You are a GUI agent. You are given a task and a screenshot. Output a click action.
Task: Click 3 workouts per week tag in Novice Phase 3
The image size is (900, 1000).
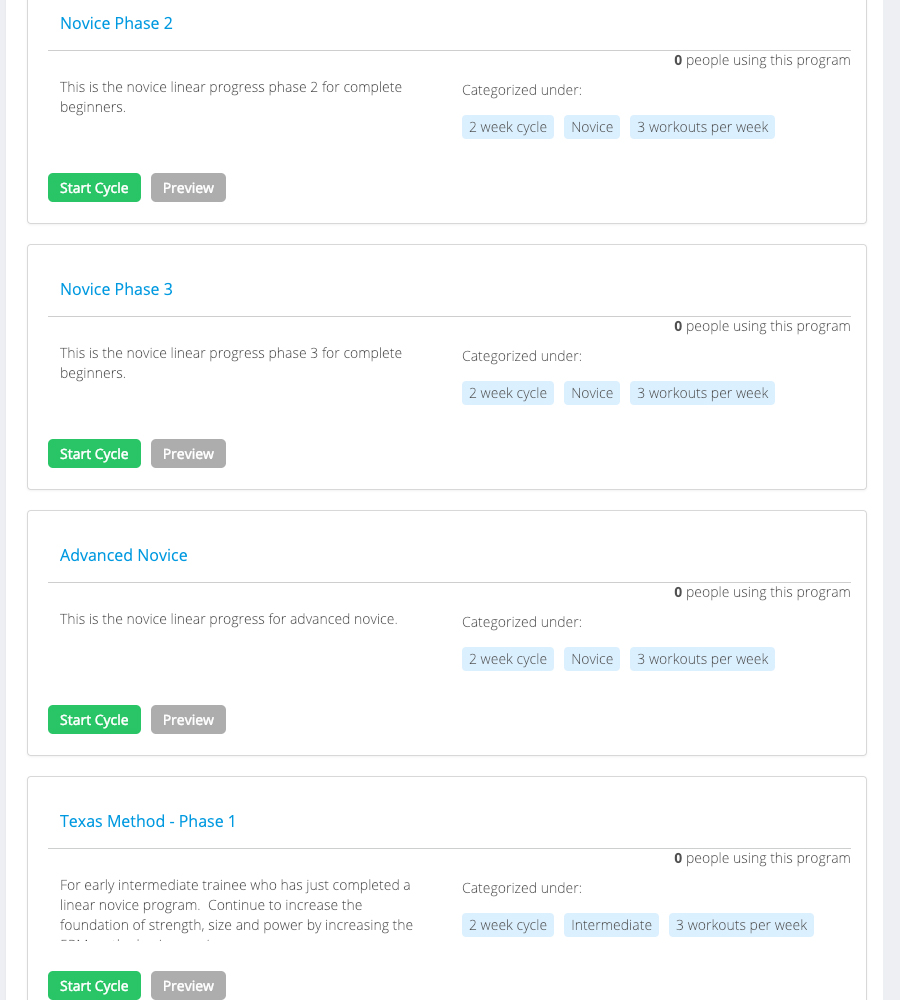point(702,393)
